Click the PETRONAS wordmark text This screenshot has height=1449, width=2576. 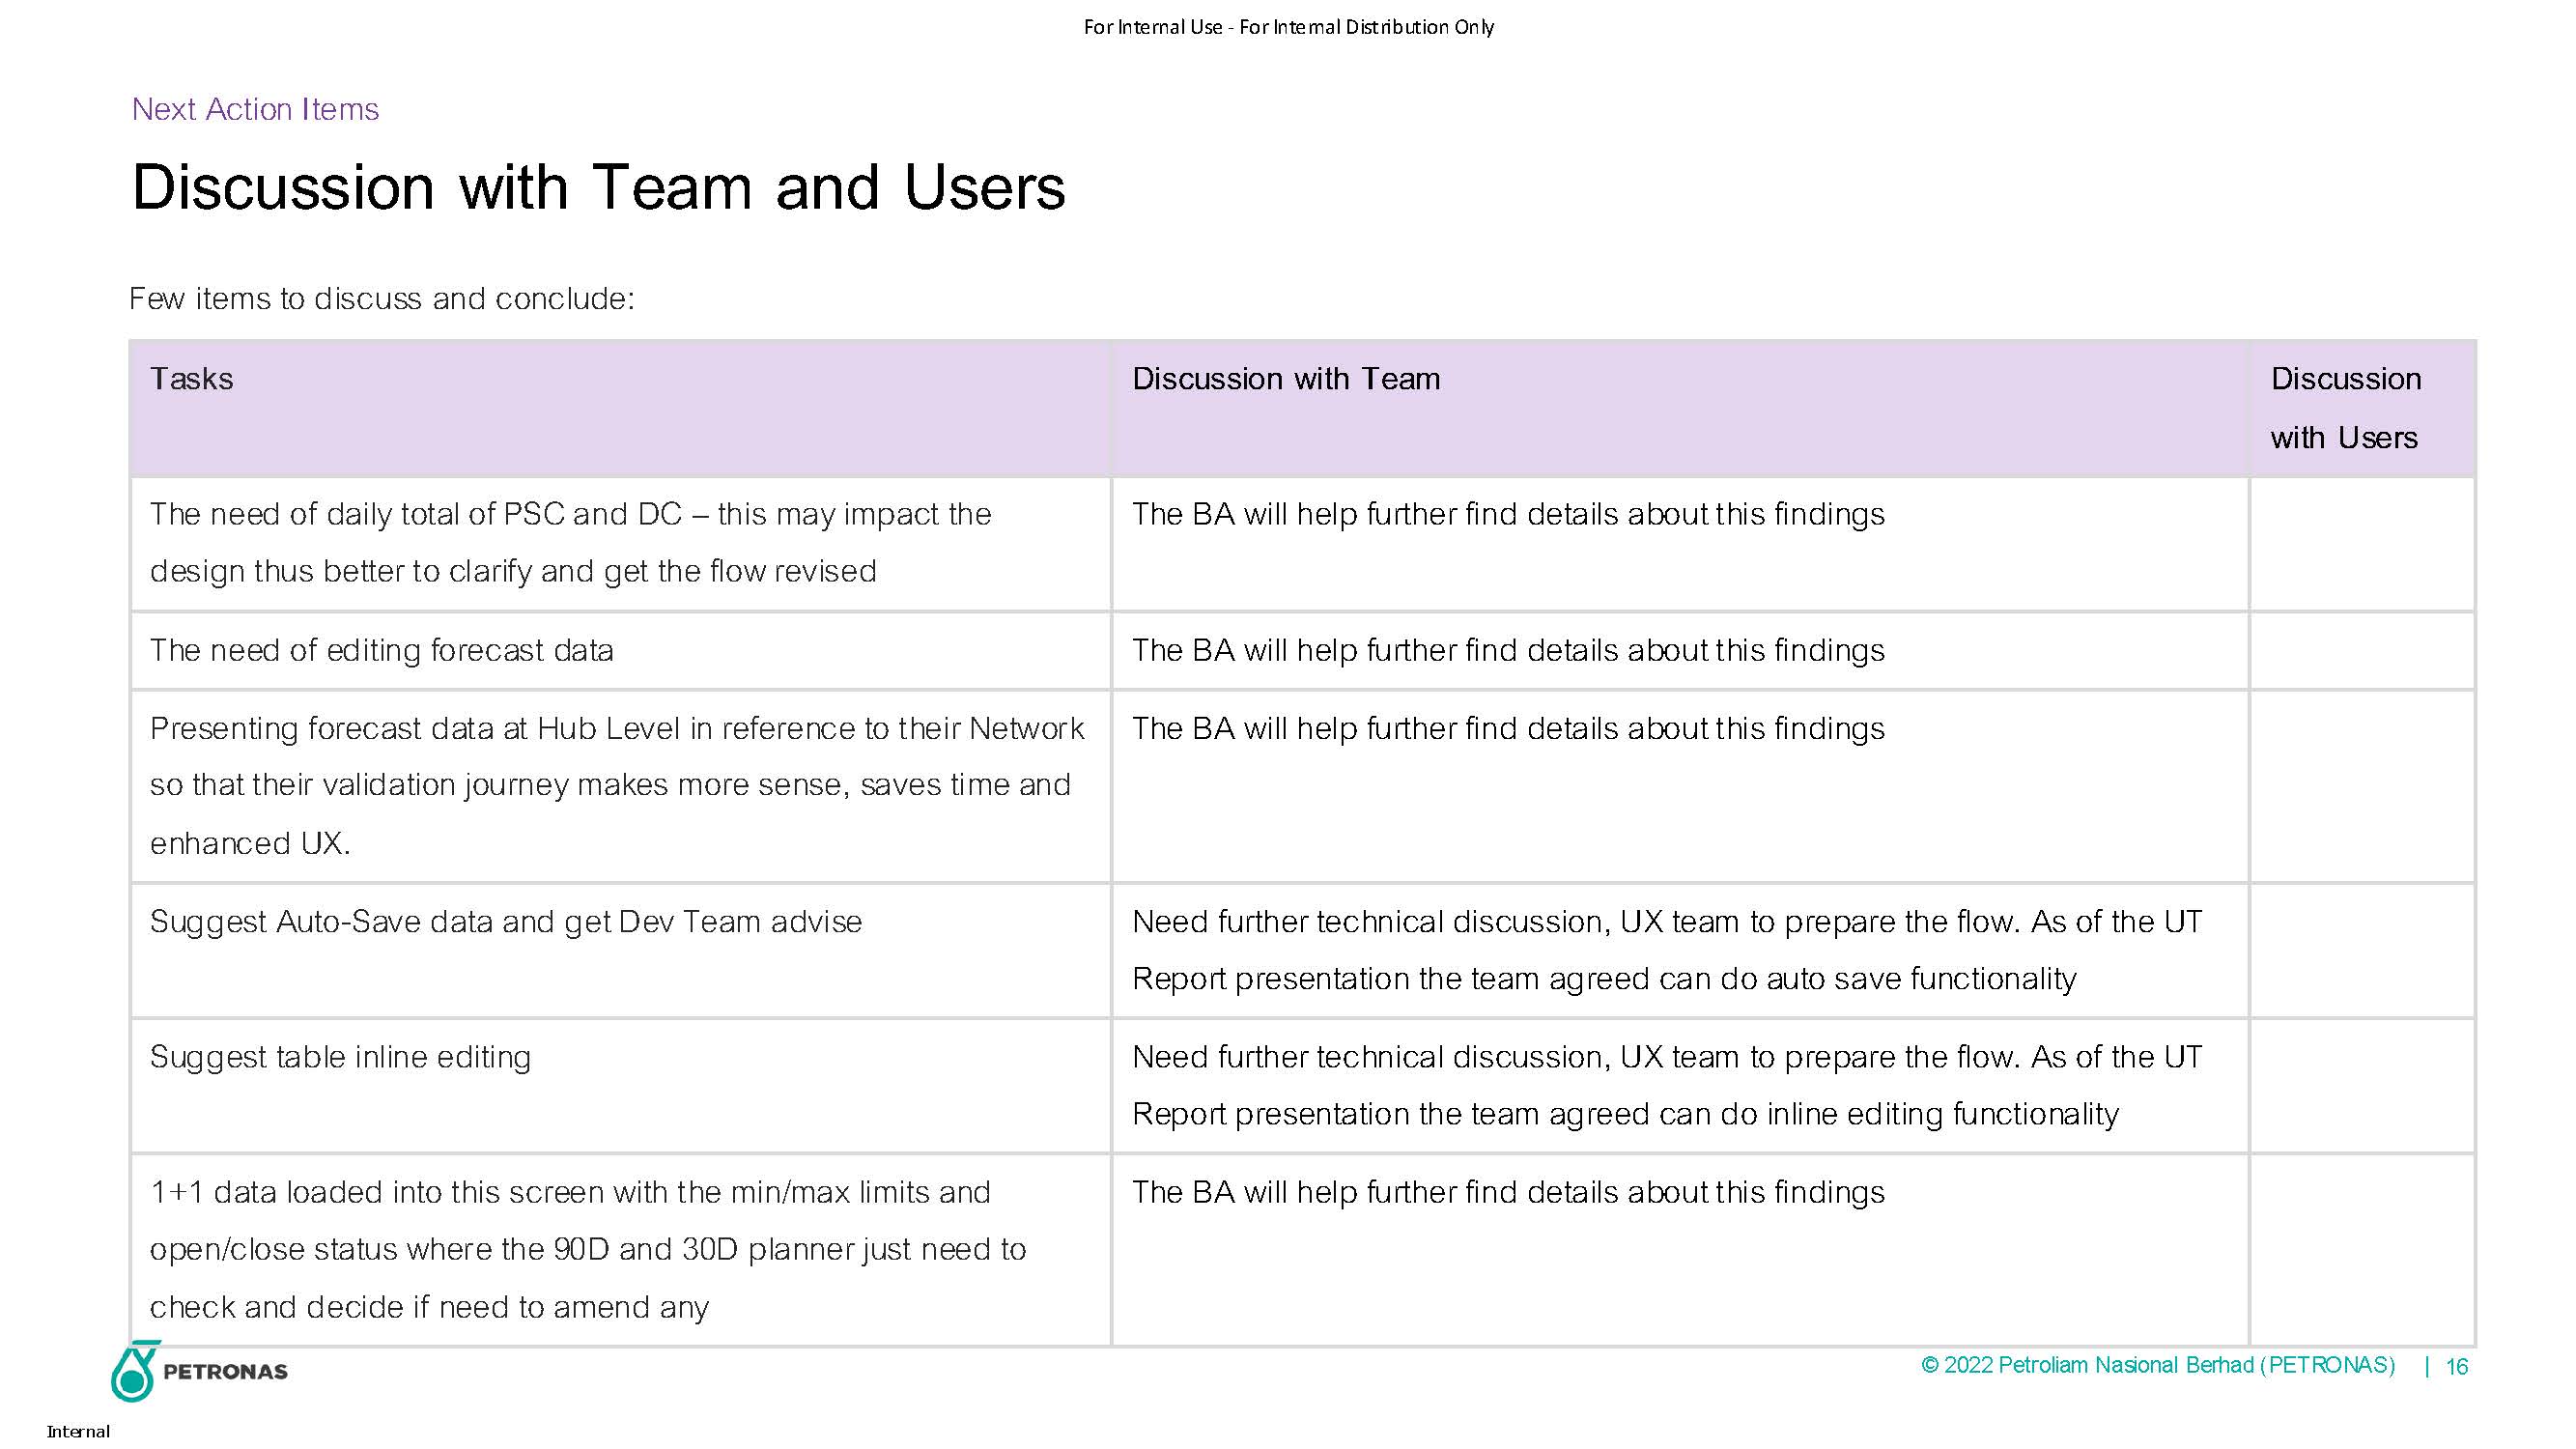[x=225, y=1372]
